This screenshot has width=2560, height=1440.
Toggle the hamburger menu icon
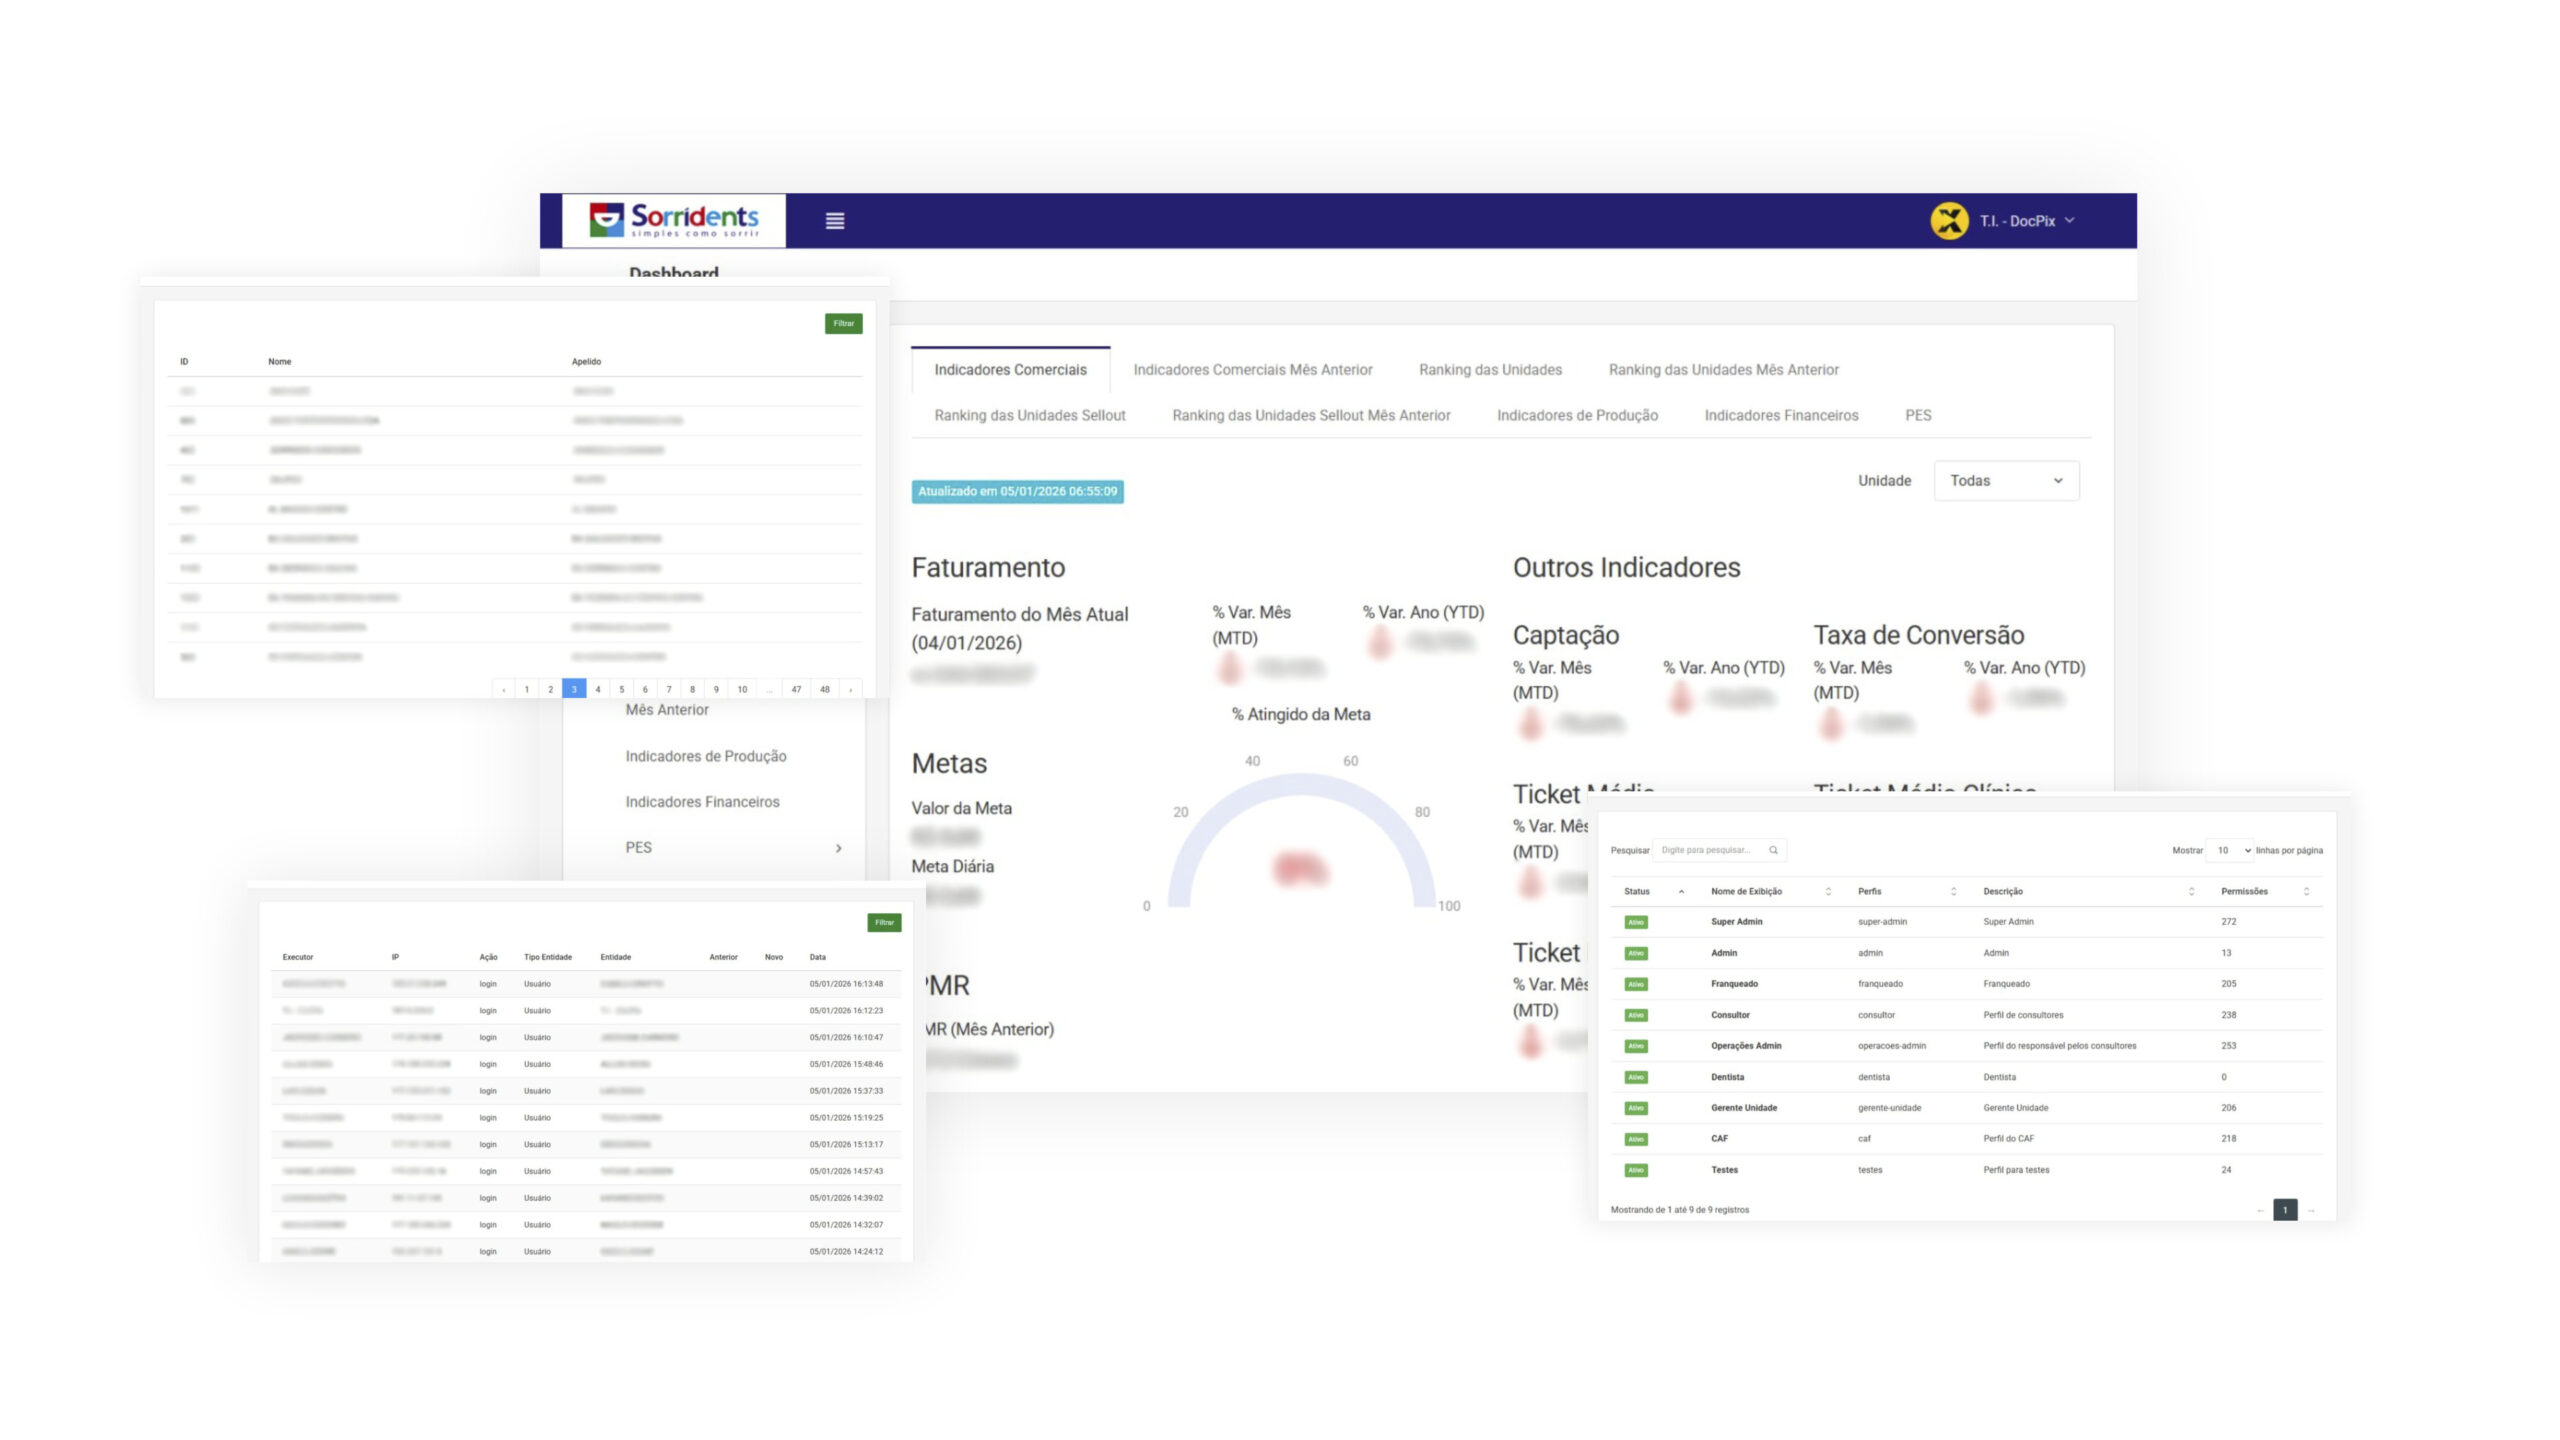click(834, 221)
